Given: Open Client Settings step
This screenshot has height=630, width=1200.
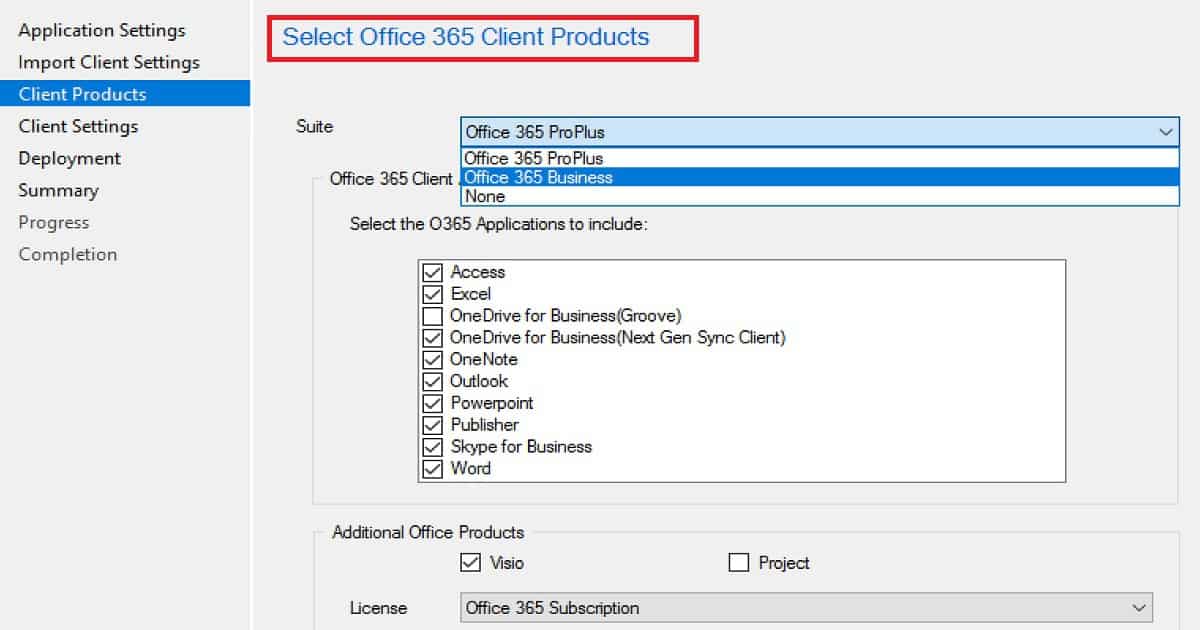Looking at the screenshot, I should [x=78, y=126].
